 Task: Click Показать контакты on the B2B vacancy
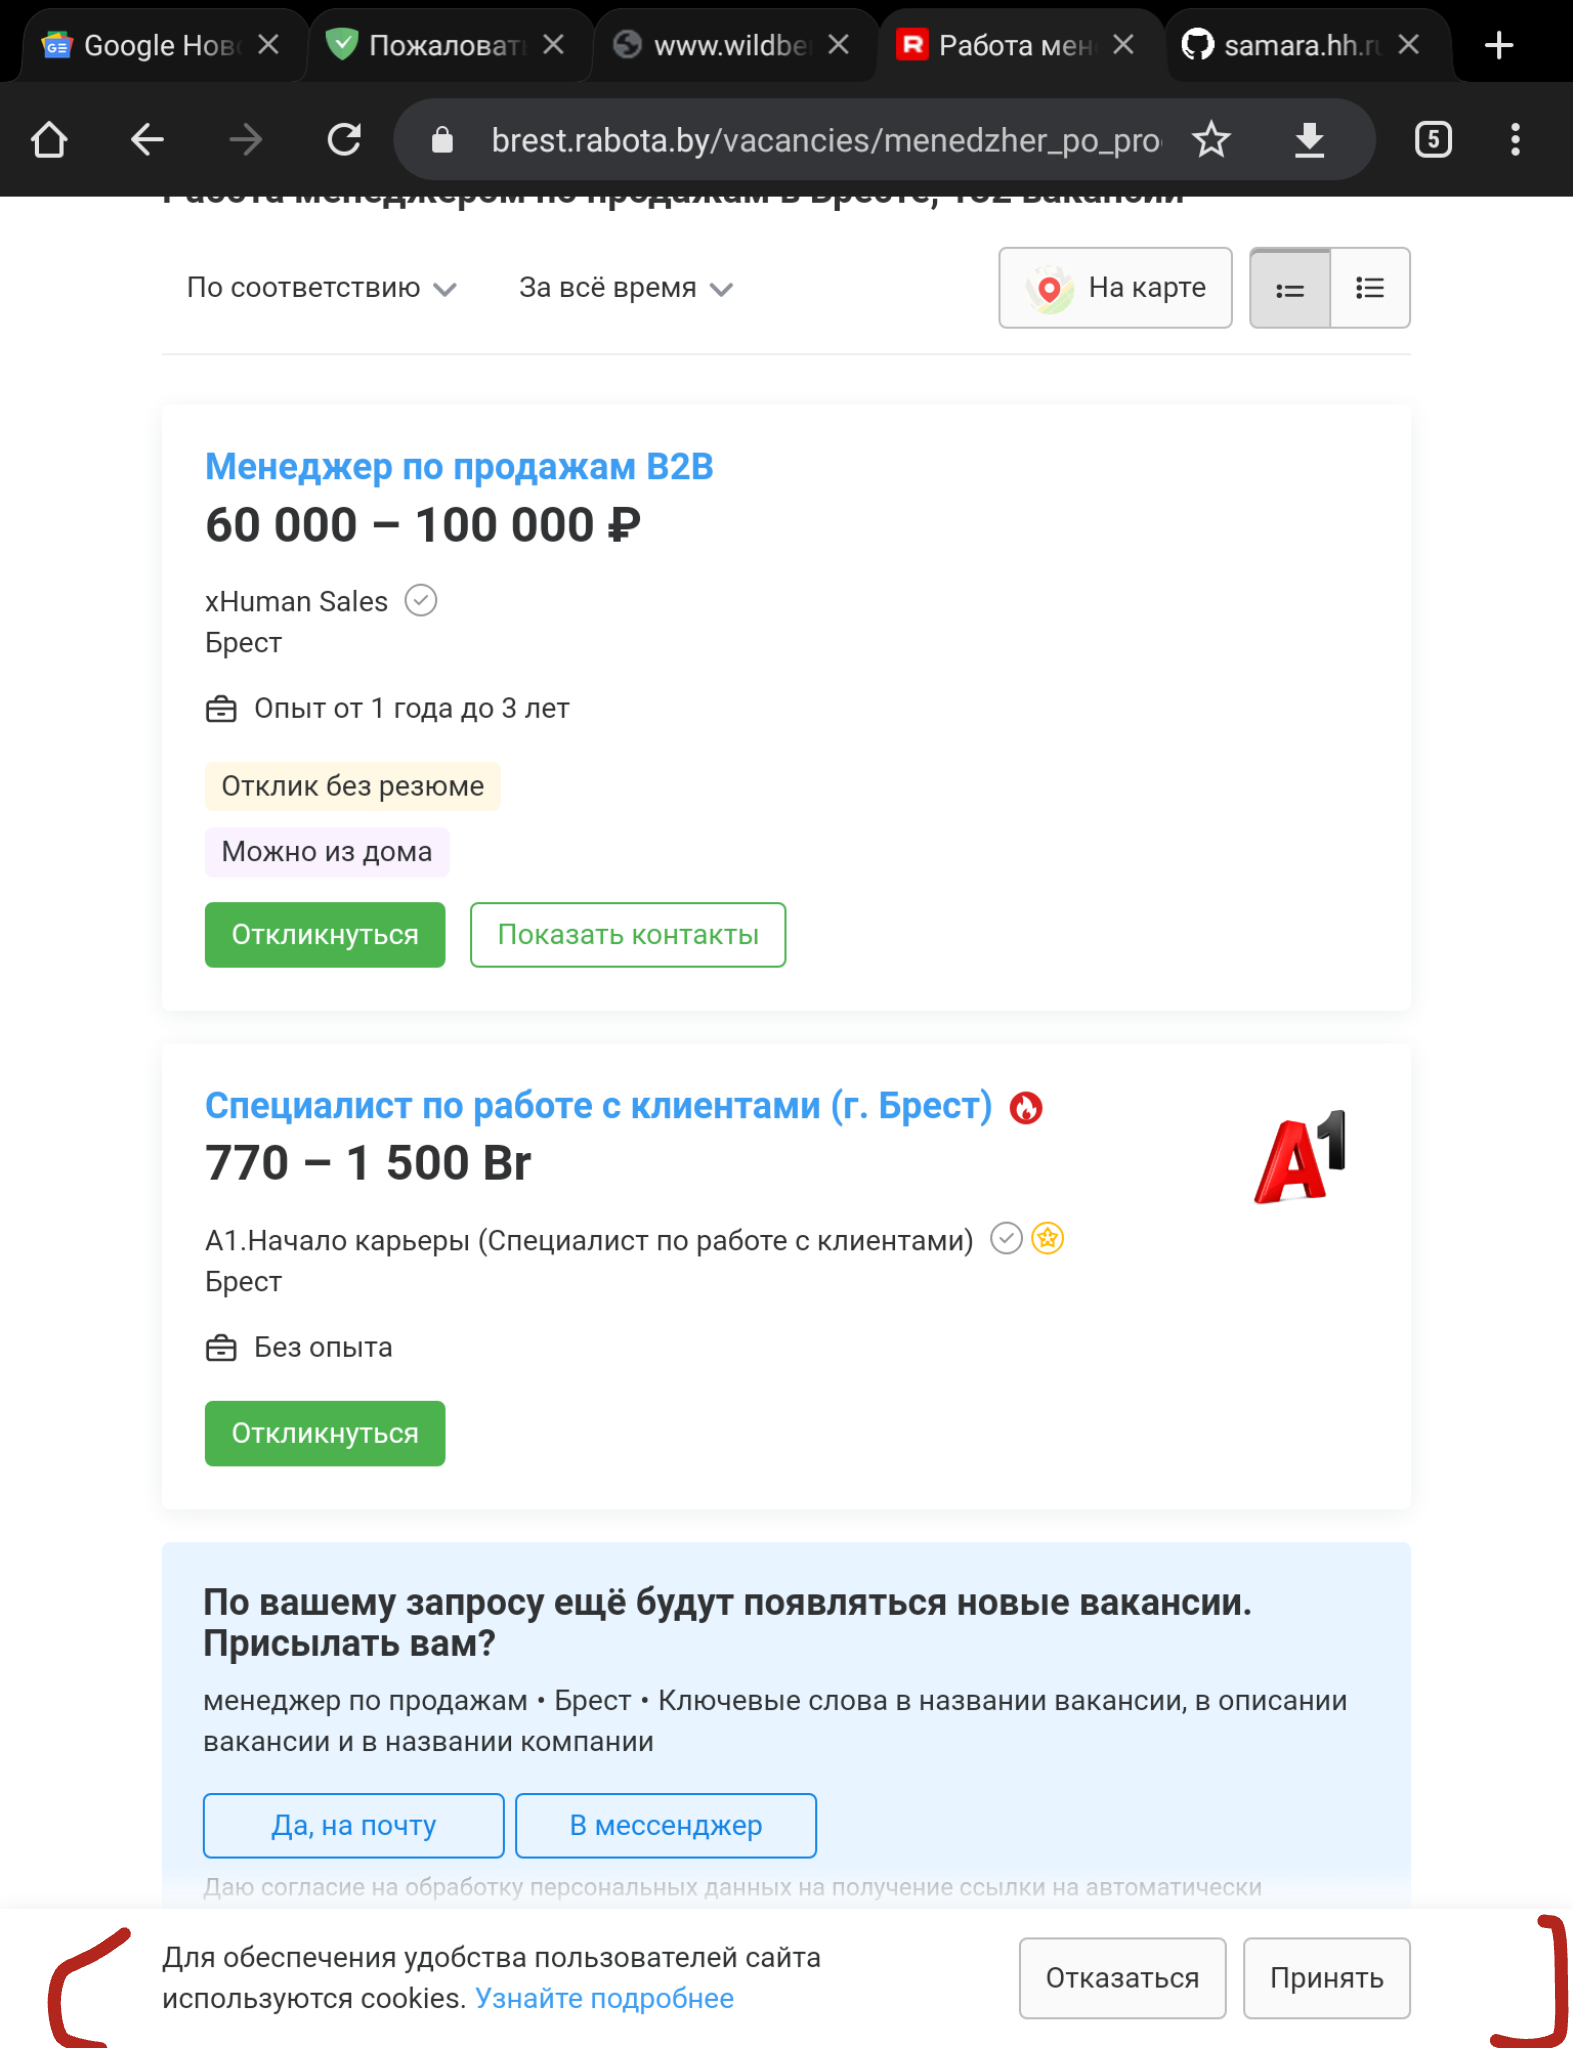[x=627, y=934]
